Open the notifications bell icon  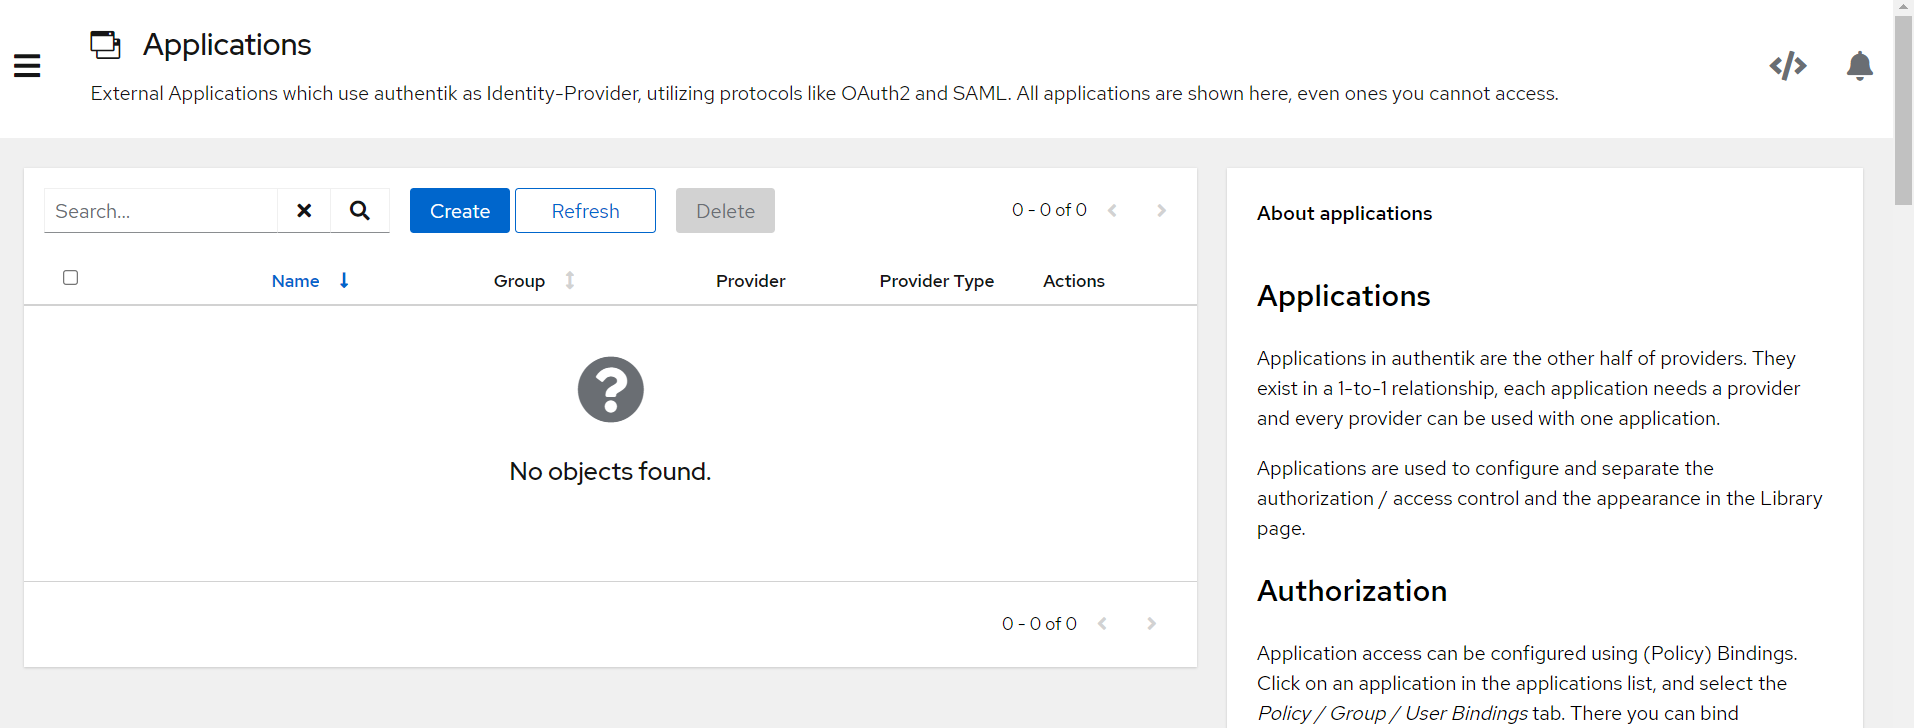[1860, 66]
